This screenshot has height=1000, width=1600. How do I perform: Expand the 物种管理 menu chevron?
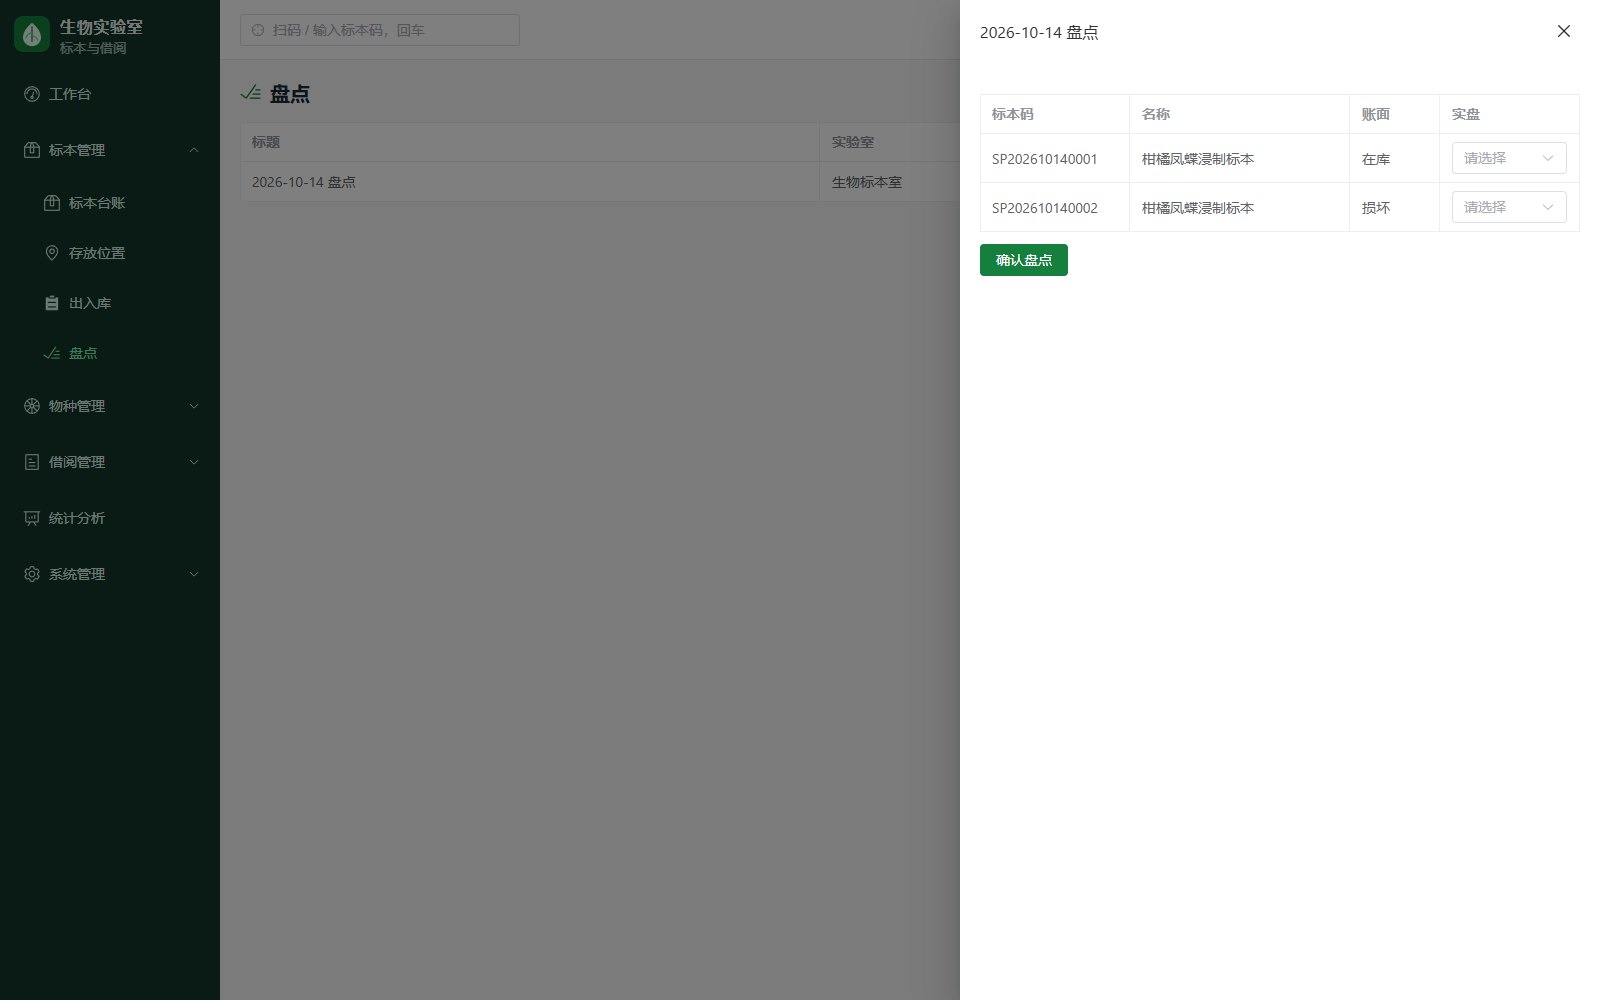194,406
